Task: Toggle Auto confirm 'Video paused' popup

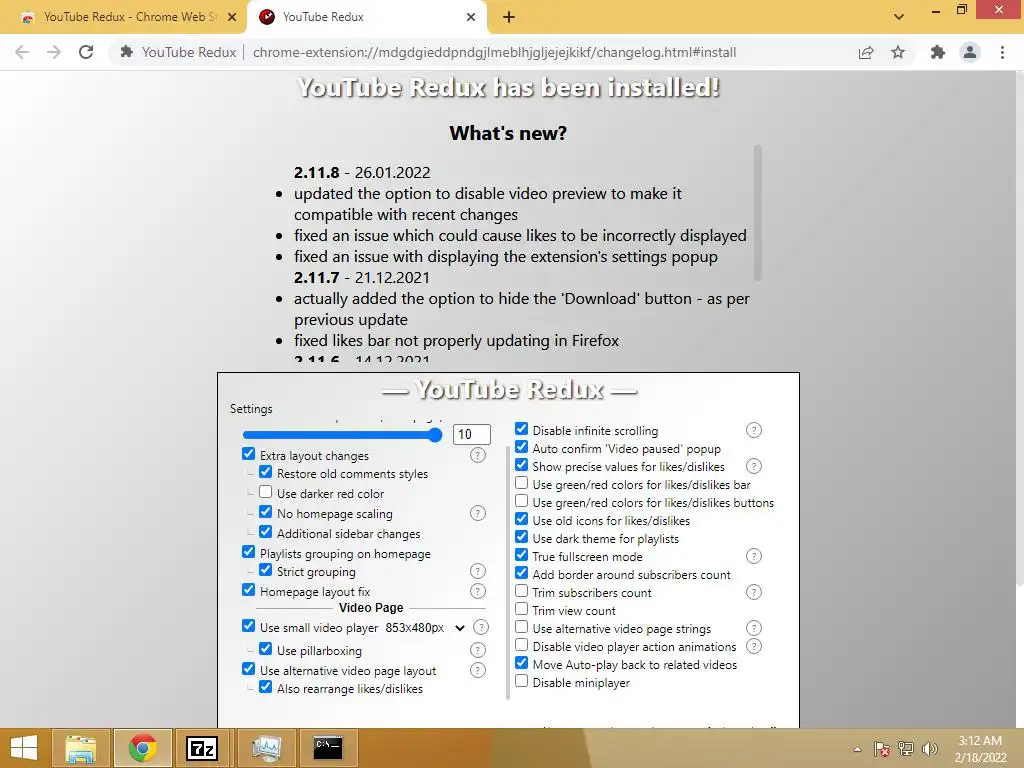Action: (x=521, y=447)
